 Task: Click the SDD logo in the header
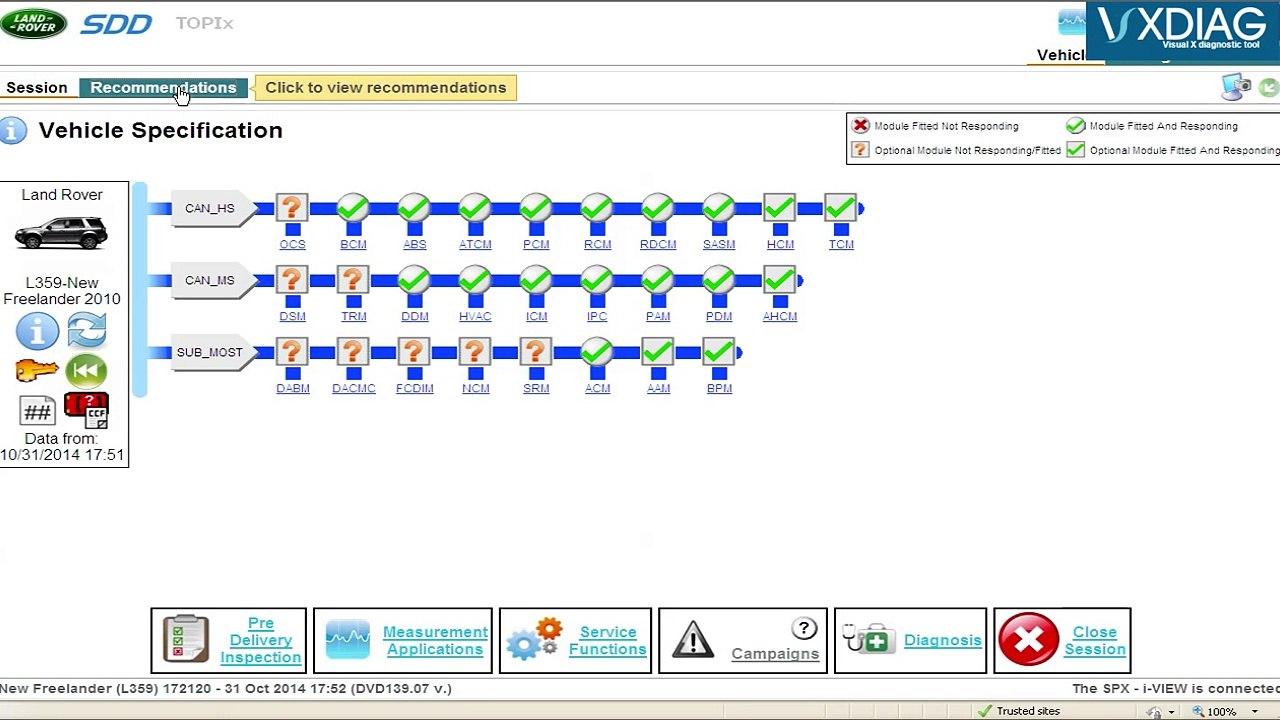pyautogui.click(x=116, y=24)
